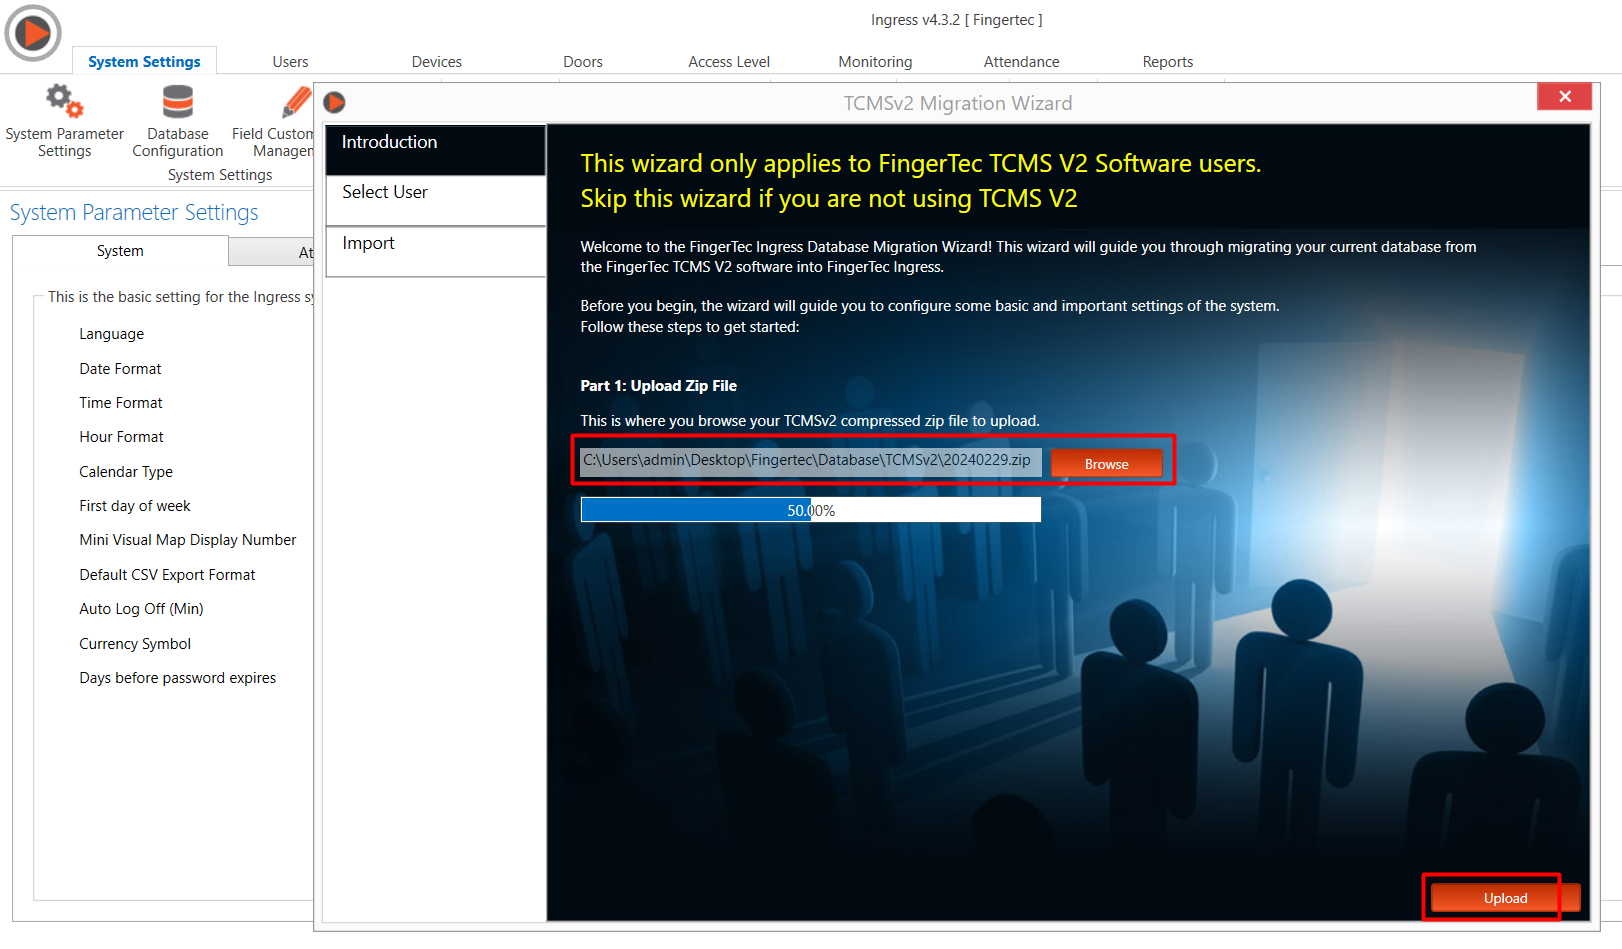Click the First day of week label
The height and width of the screenshot is (949, 1622).
coord(135,506)
